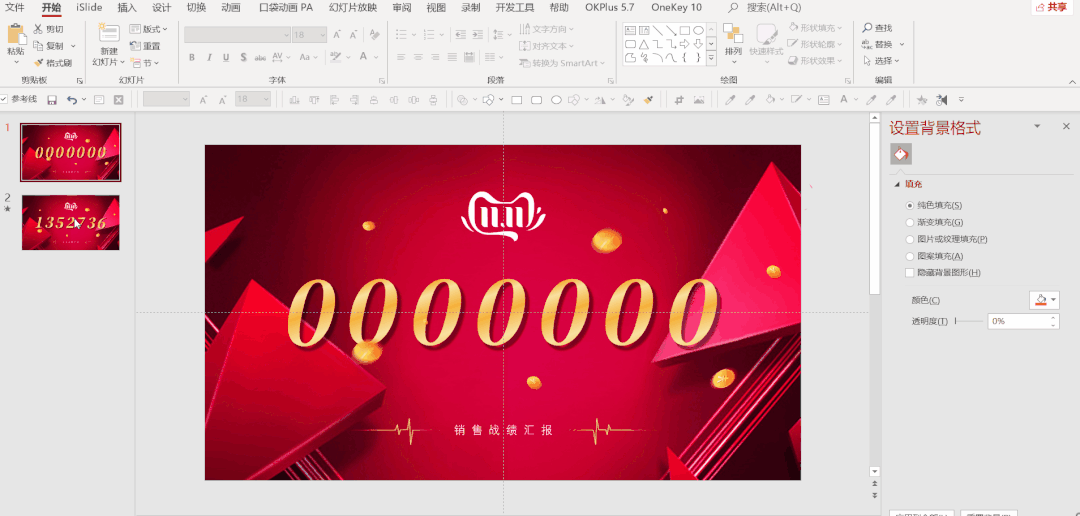Open the 形状轮廓 shape outline dropdown

coord(816,44)
